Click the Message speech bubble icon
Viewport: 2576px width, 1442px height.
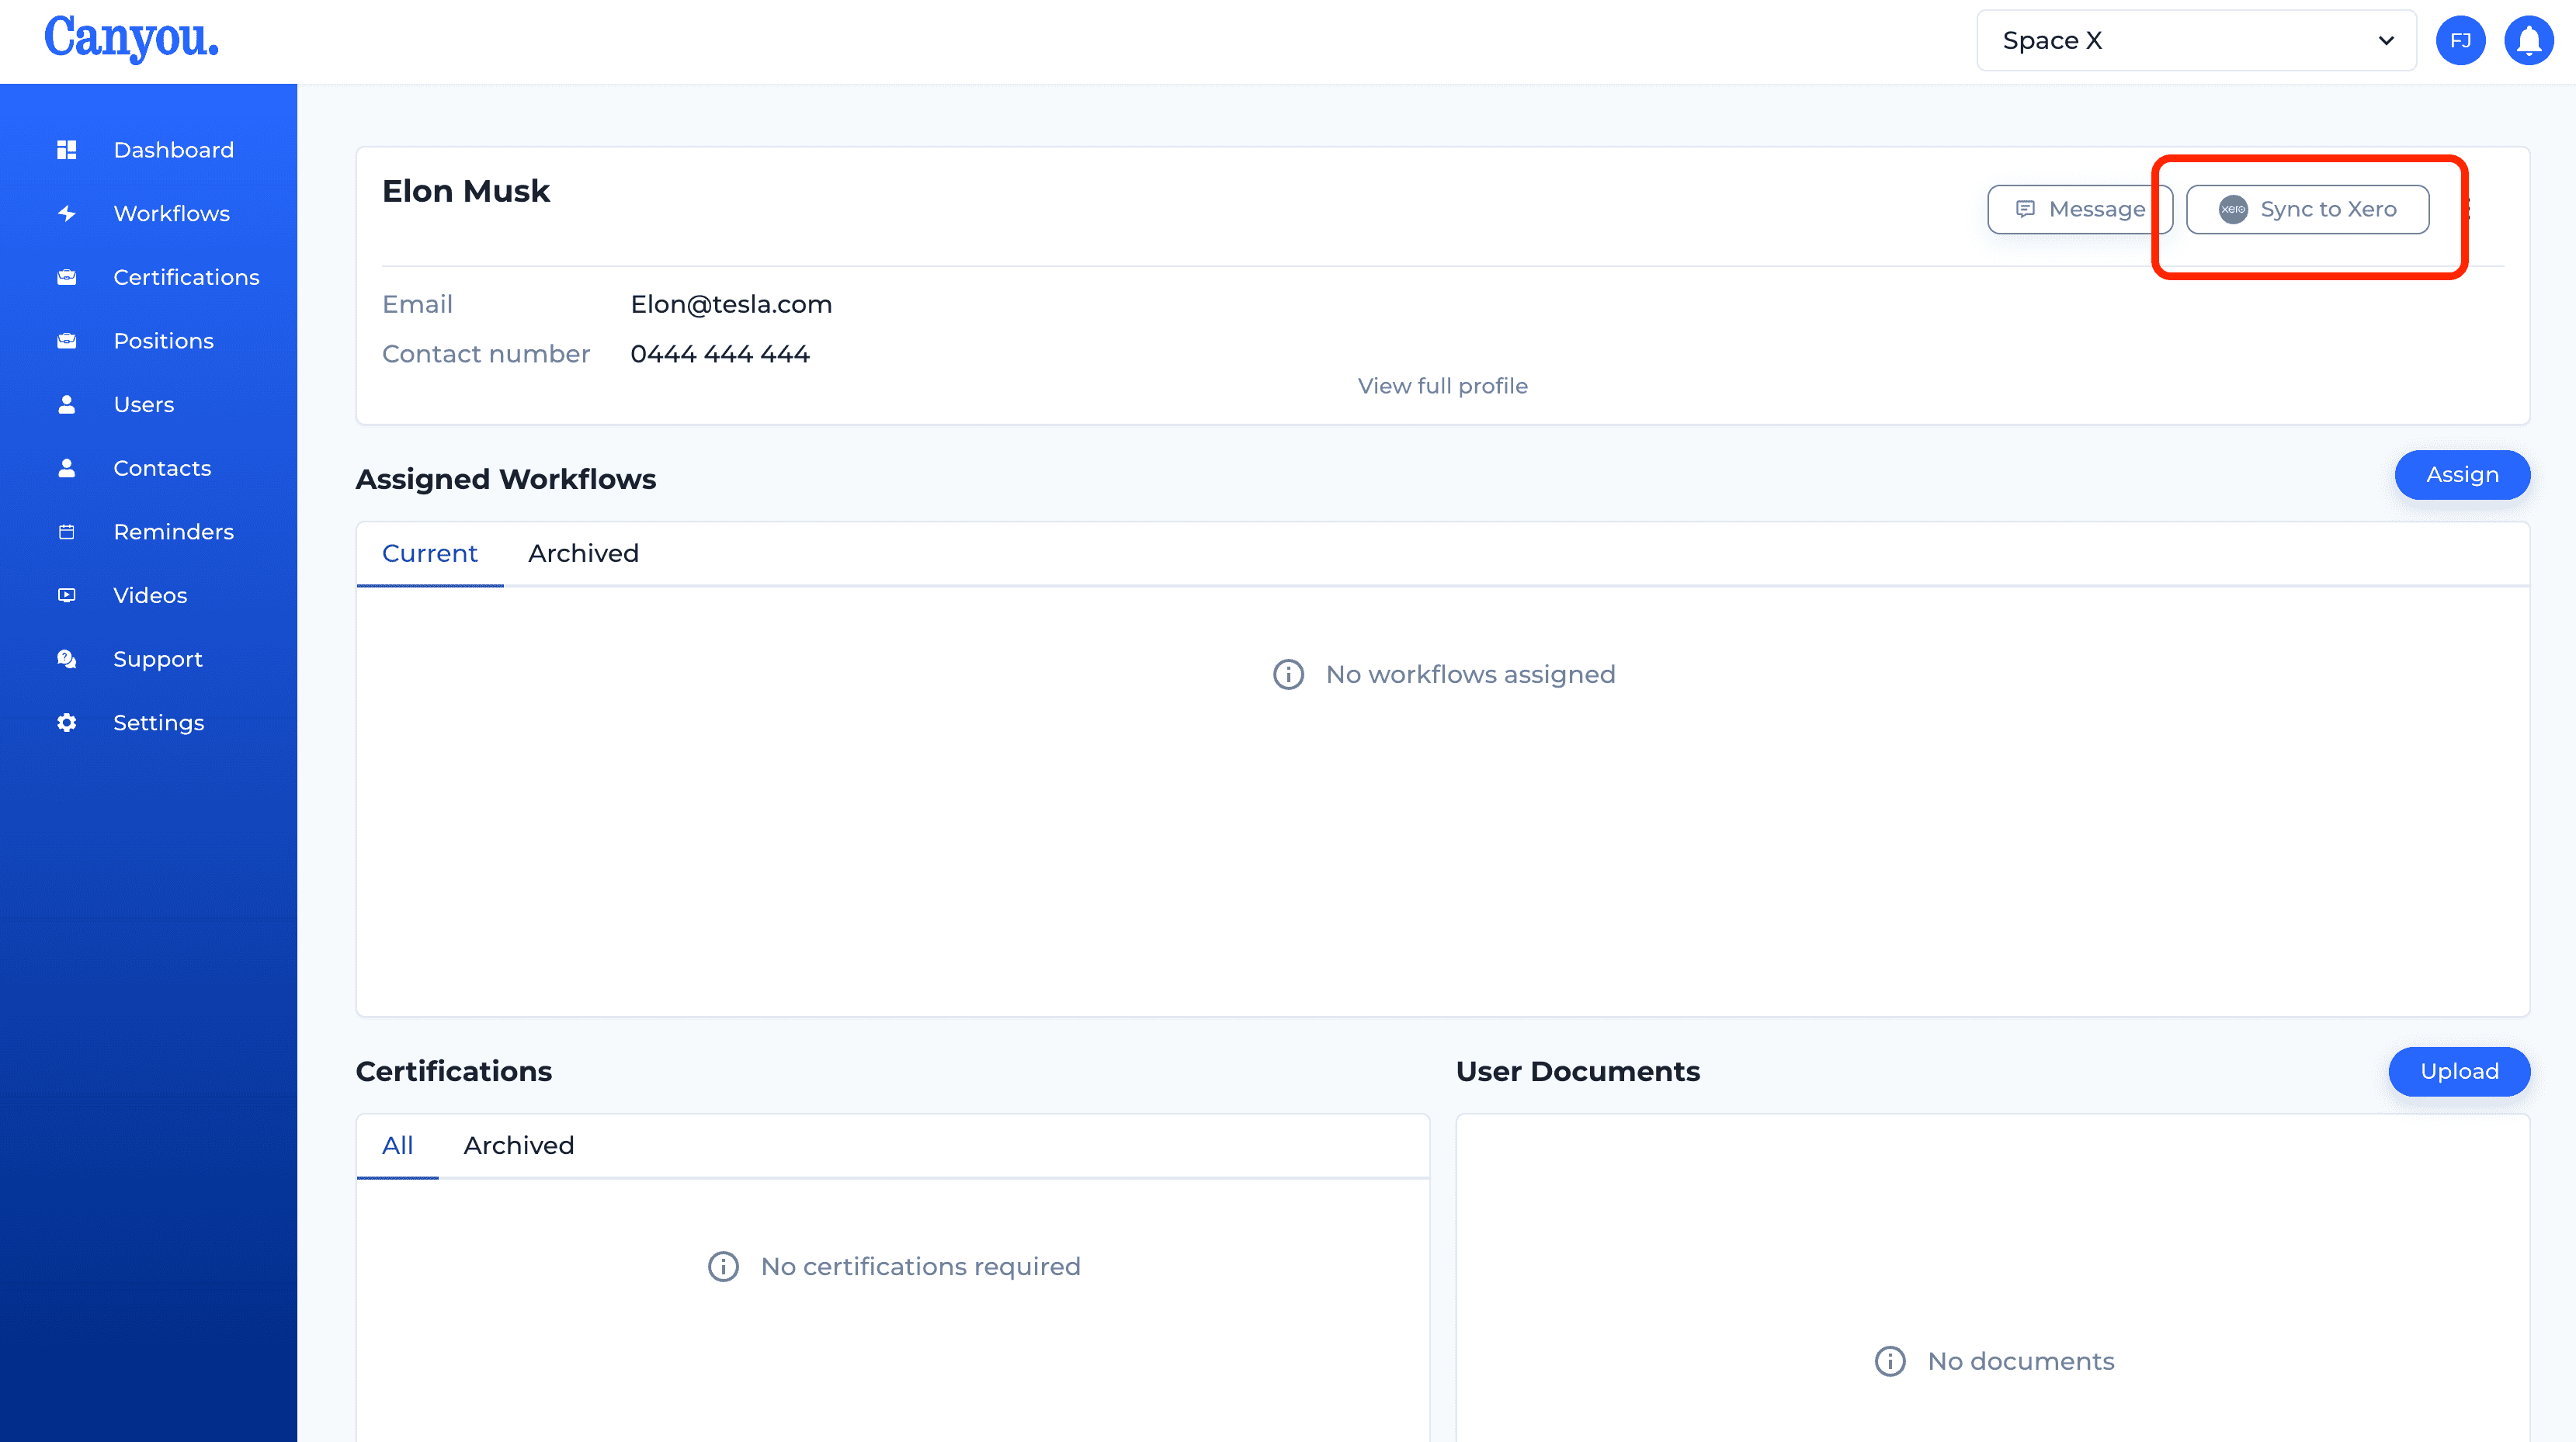pos(2025,209)
